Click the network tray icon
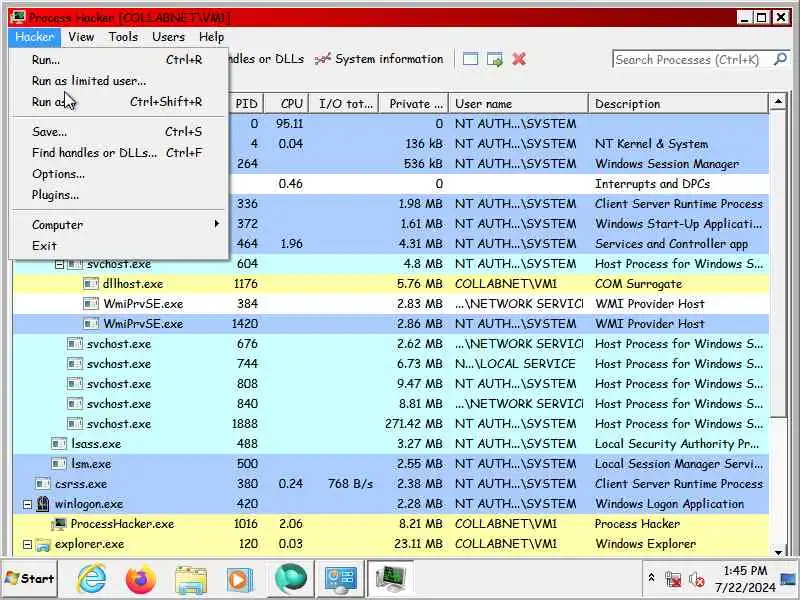This screenshot has width=800, height=600. (x=673, y=580)
